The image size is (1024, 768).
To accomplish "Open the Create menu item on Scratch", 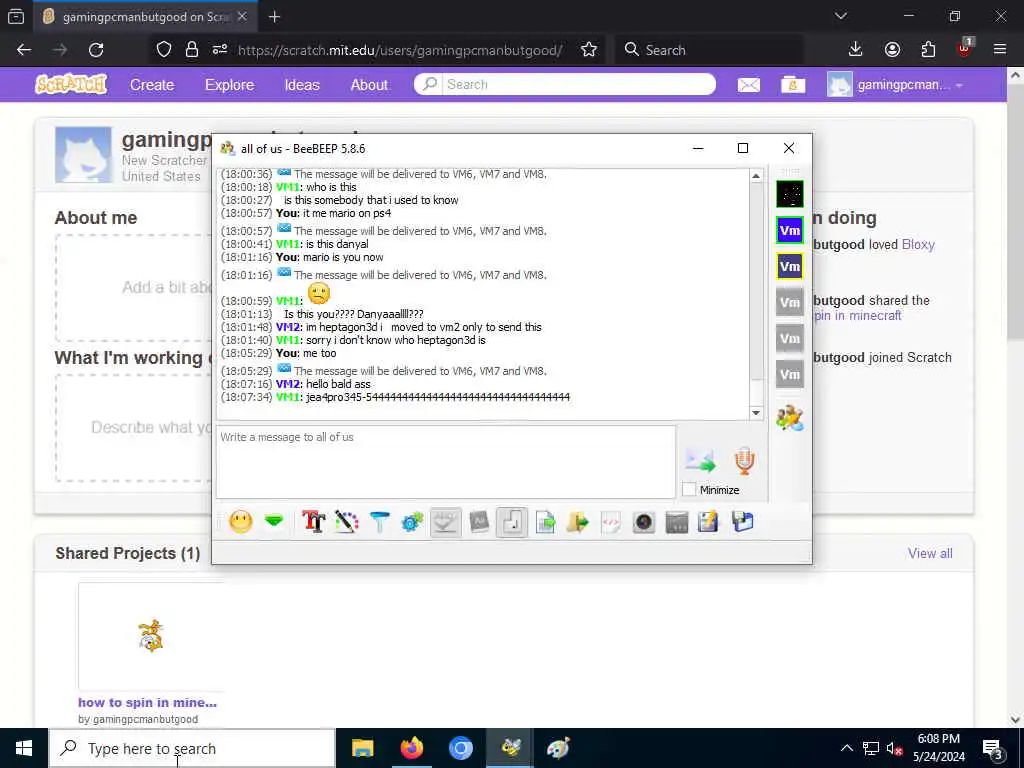I will [x=152, y=85].
